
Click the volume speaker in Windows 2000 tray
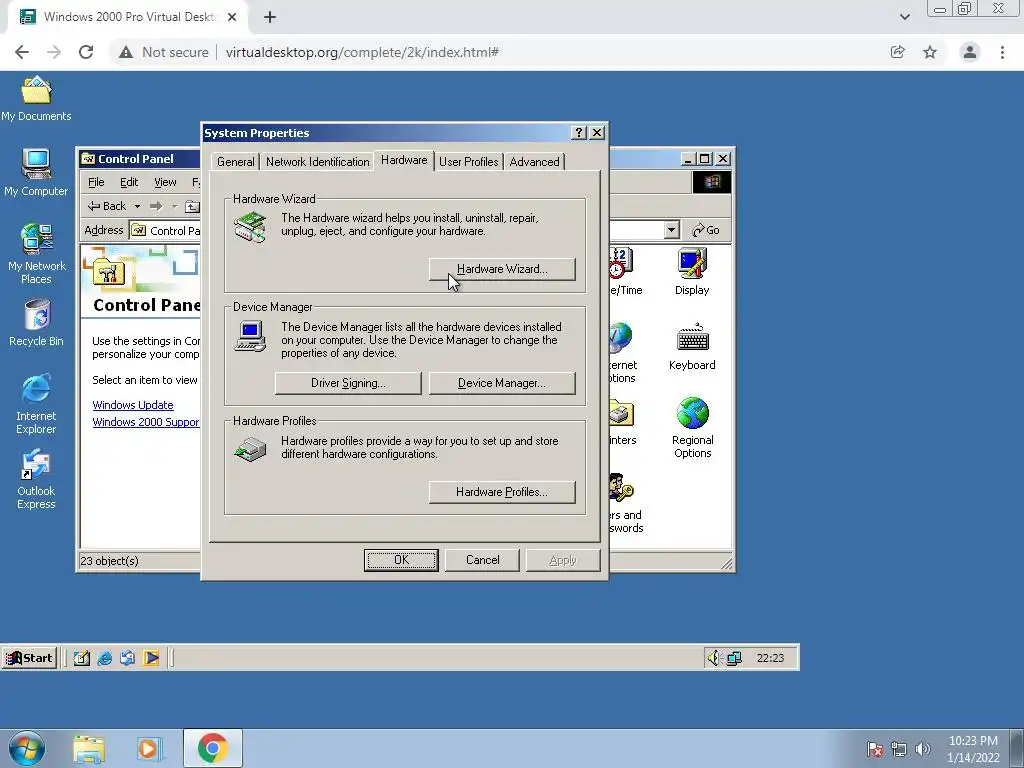714,658
